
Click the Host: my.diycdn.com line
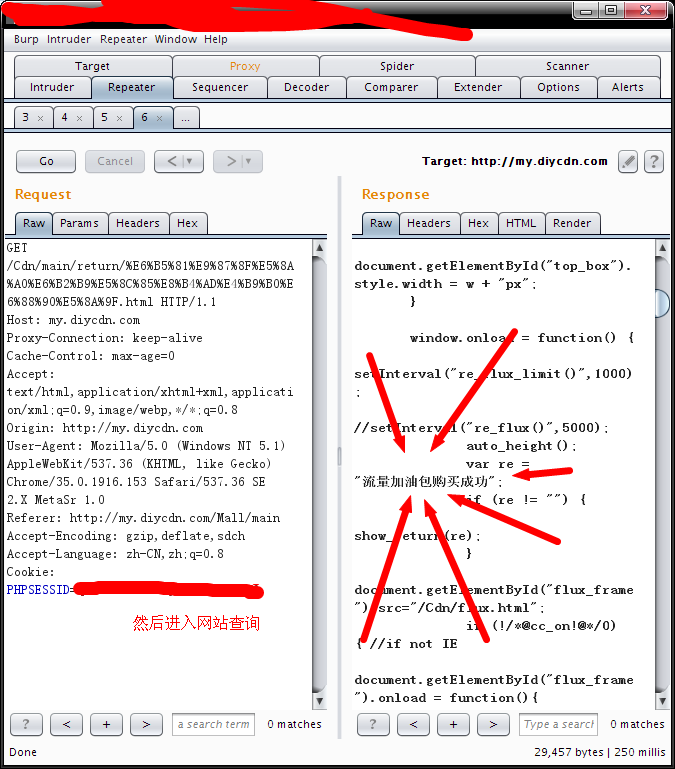(x=74, y=320)
